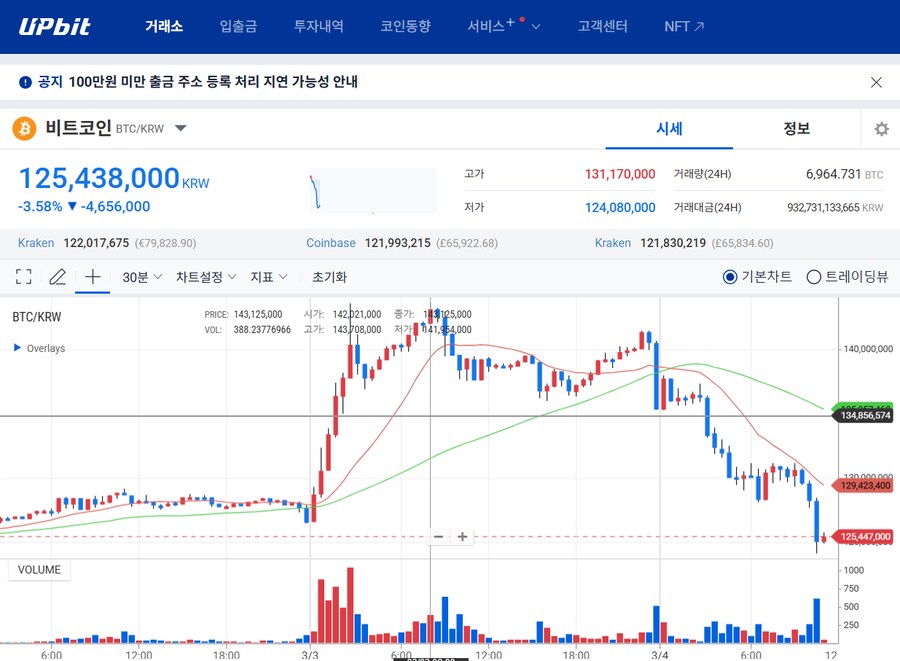Select the 기본차트 radio button
The width and height of the screenshot is (900, 661).
point(730,277)
